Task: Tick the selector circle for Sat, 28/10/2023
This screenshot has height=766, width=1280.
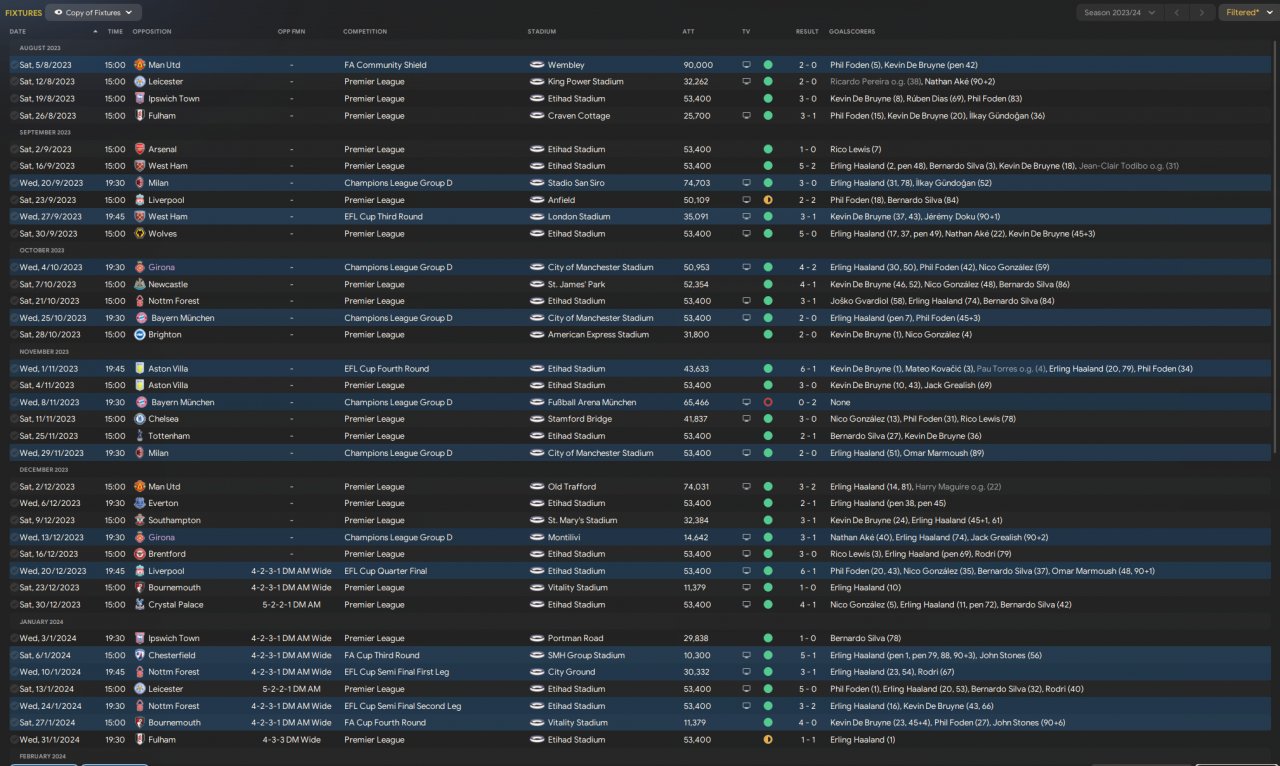Action: click(14, 335)
